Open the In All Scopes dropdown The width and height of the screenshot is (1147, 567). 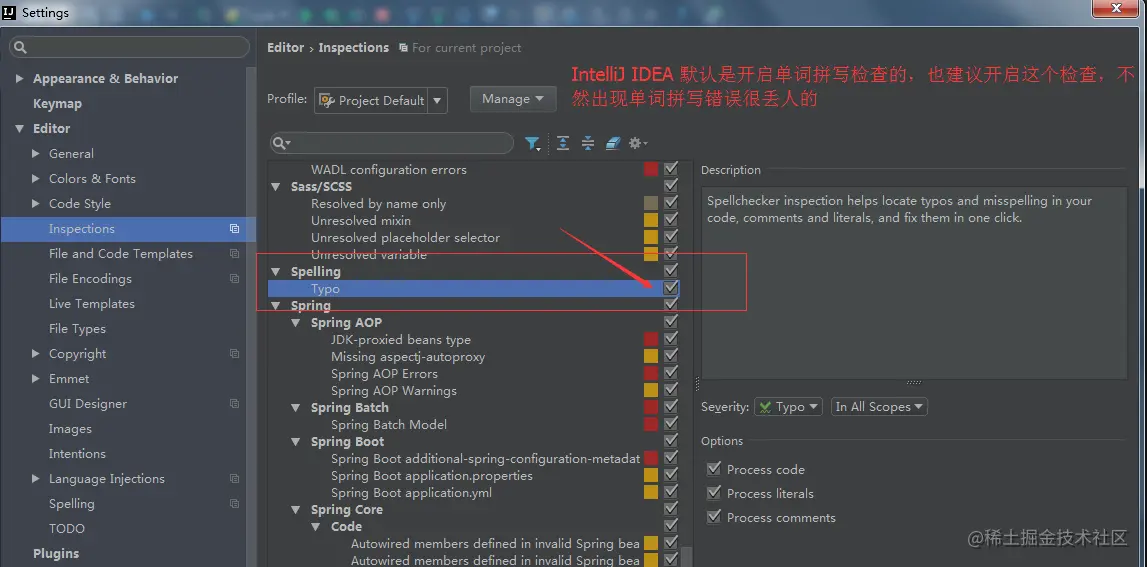coord(879,407)
